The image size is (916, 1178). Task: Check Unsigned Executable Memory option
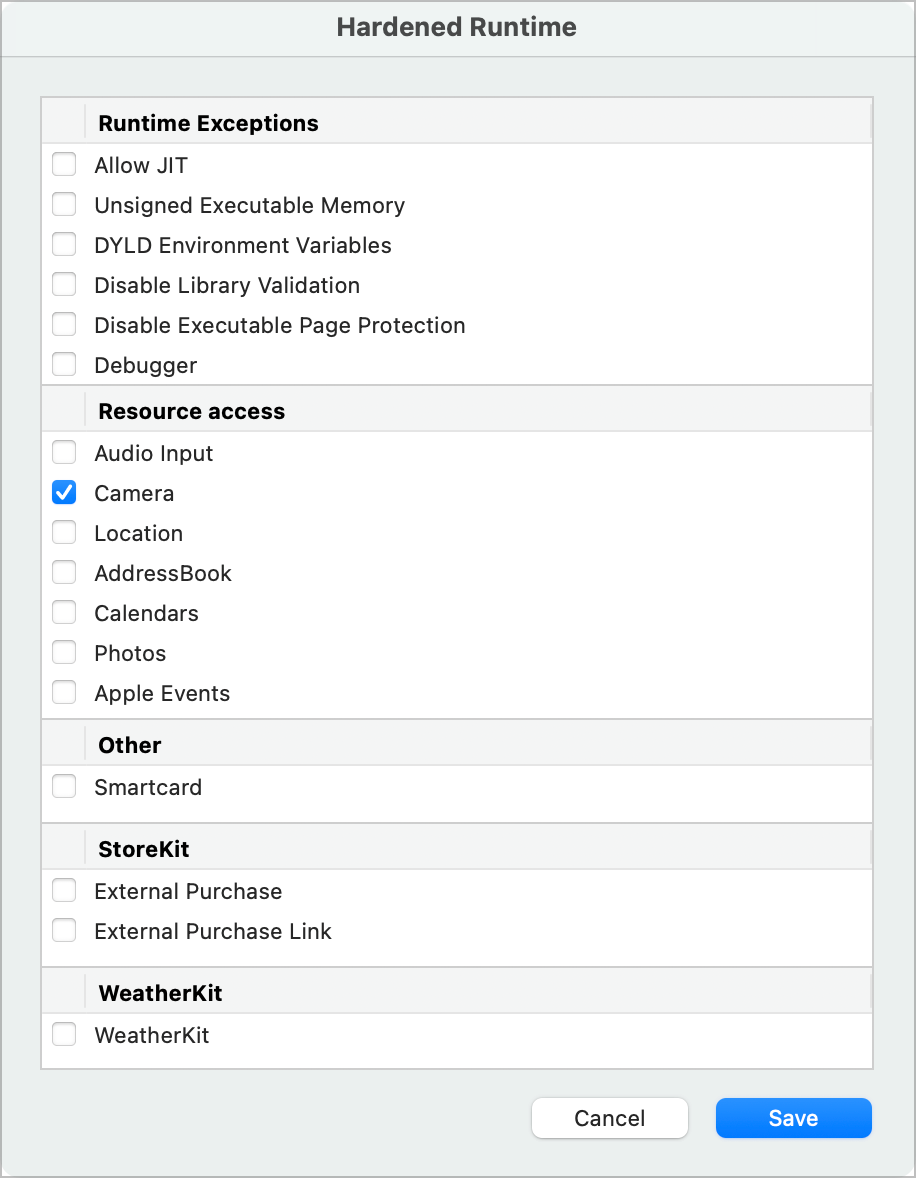(x=64, y=205)
